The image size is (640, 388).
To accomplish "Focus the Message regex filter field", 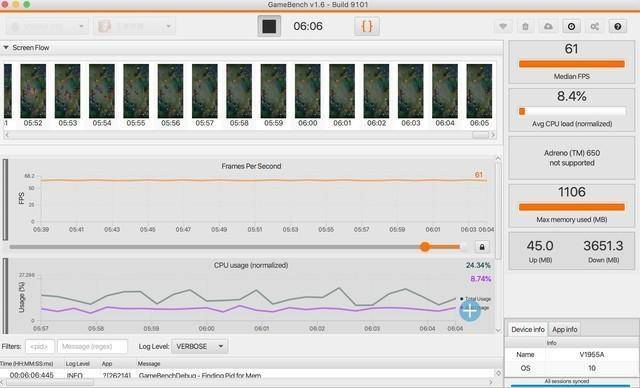I will pyautogui.click(x=92, y=346).
